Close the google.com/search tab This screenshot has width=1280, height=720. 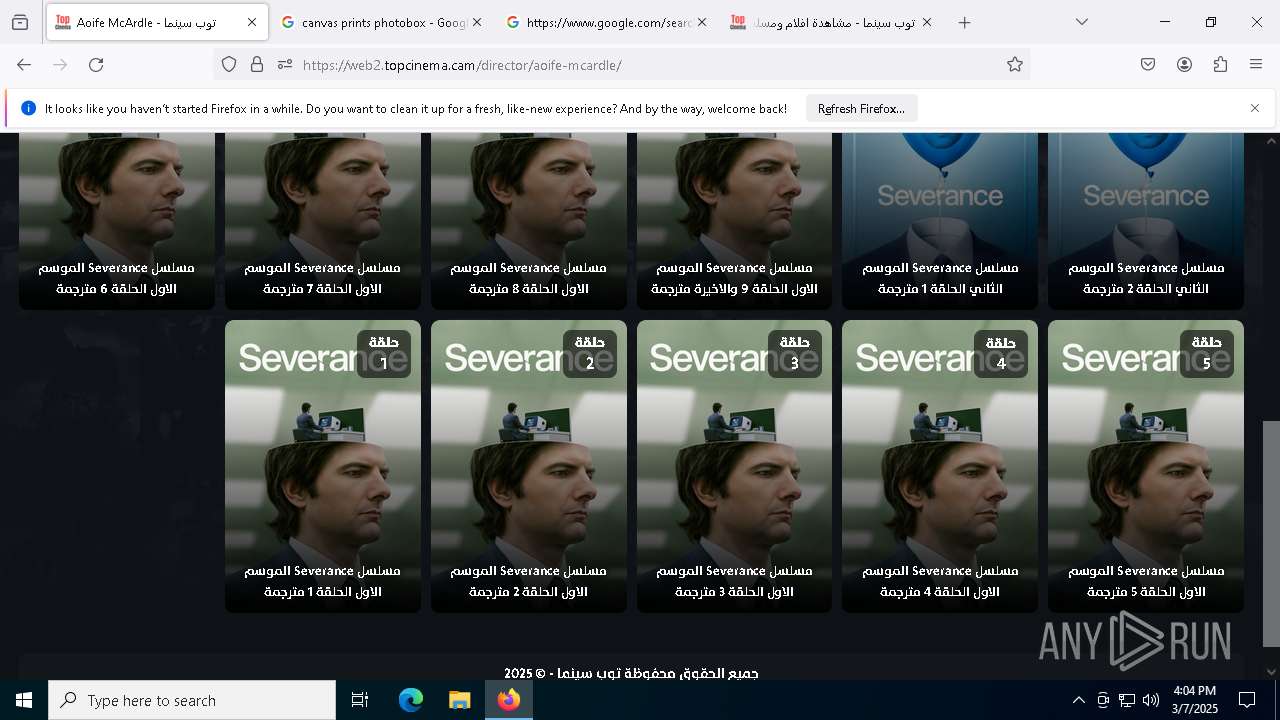click(702, 22)
